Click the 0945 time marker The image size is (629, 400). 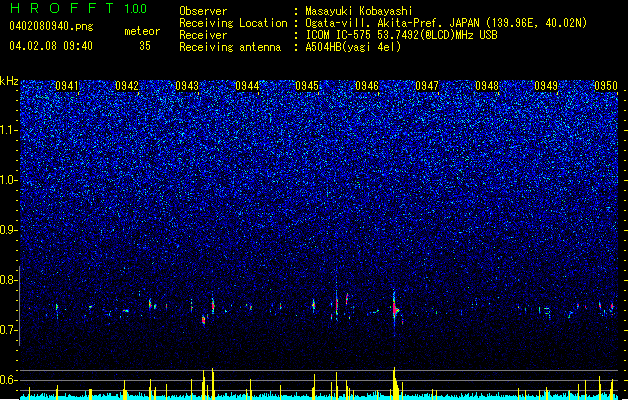(307, 86)
